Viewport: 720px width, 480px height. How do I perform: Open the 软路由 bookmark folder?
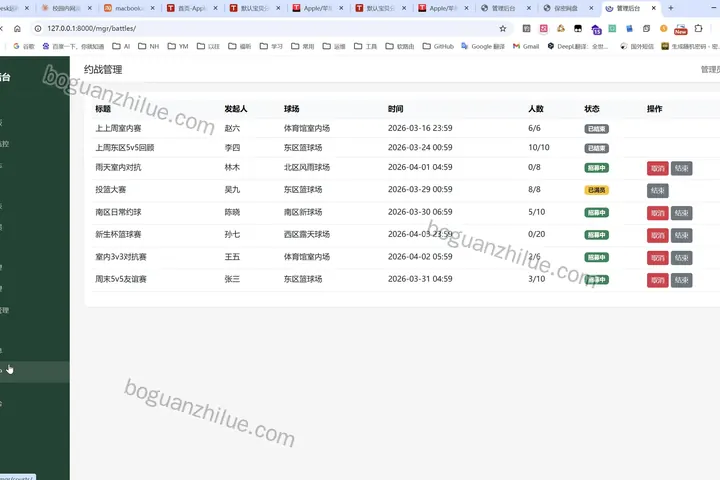[400, 46]
